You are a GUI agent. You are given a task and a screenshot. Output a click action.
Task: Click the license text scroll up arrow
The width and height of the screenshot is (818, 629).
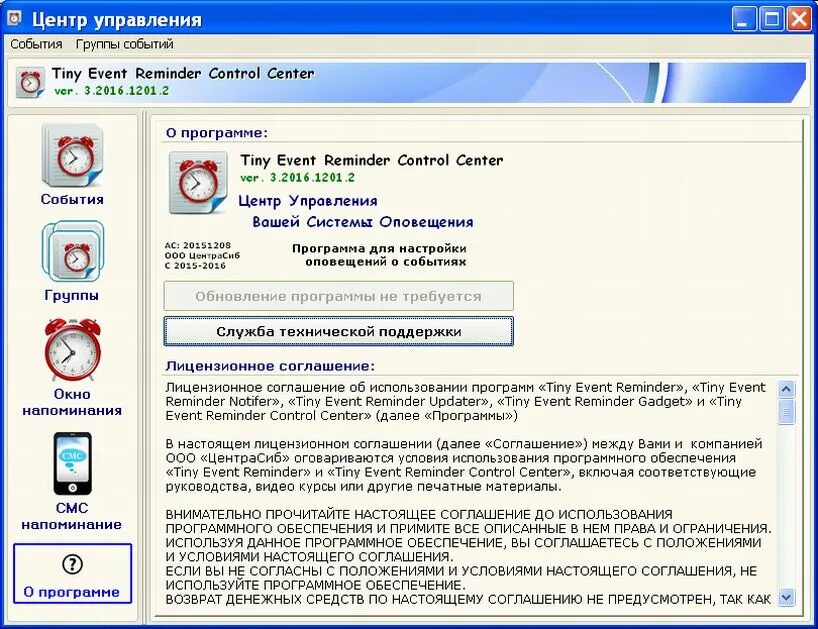pyautogui.click(x=786, y=389)
